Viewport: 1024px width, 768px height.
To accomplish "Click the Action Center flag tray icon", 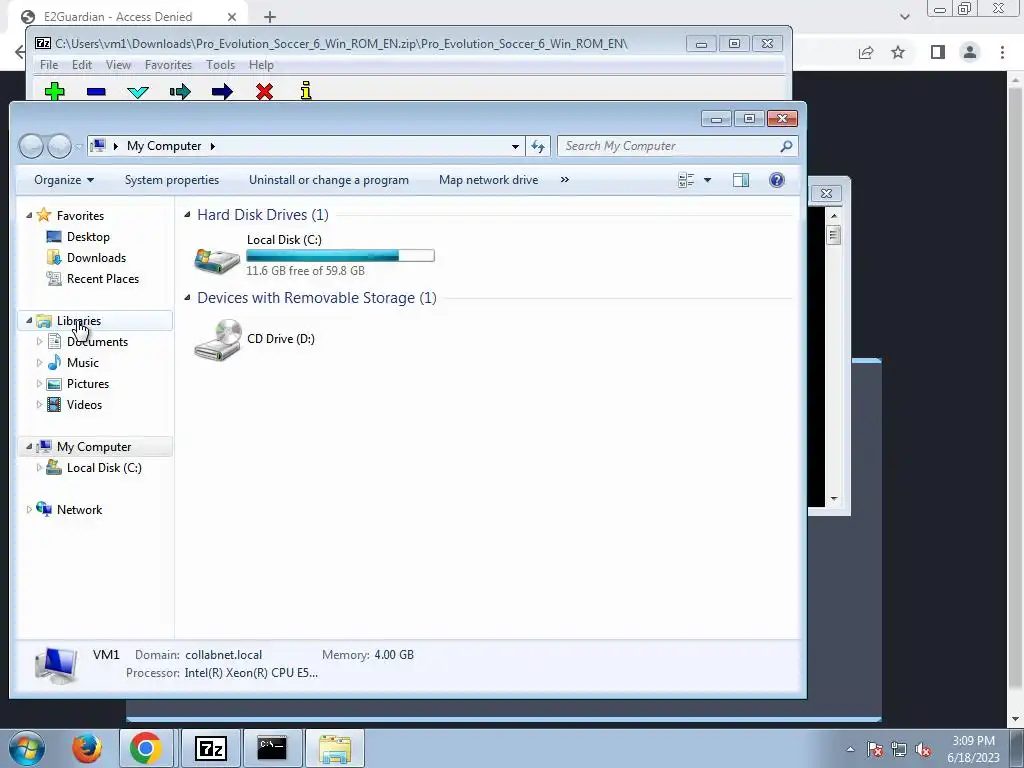I will tap(875, 749).
